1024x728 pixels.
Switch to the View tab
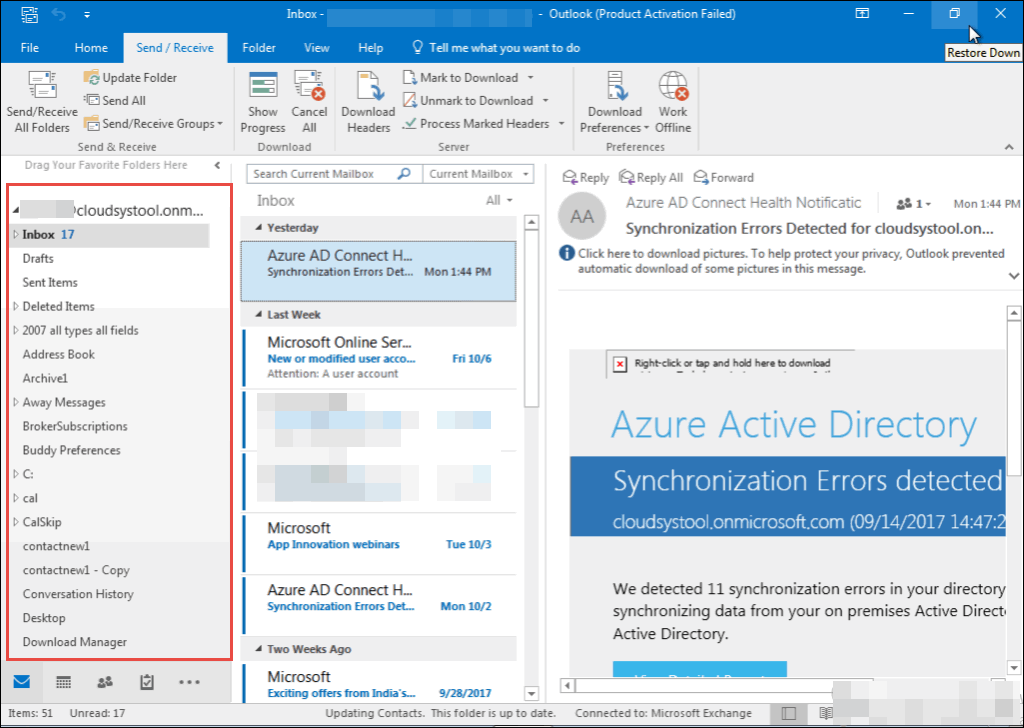[x=317, y=48]
